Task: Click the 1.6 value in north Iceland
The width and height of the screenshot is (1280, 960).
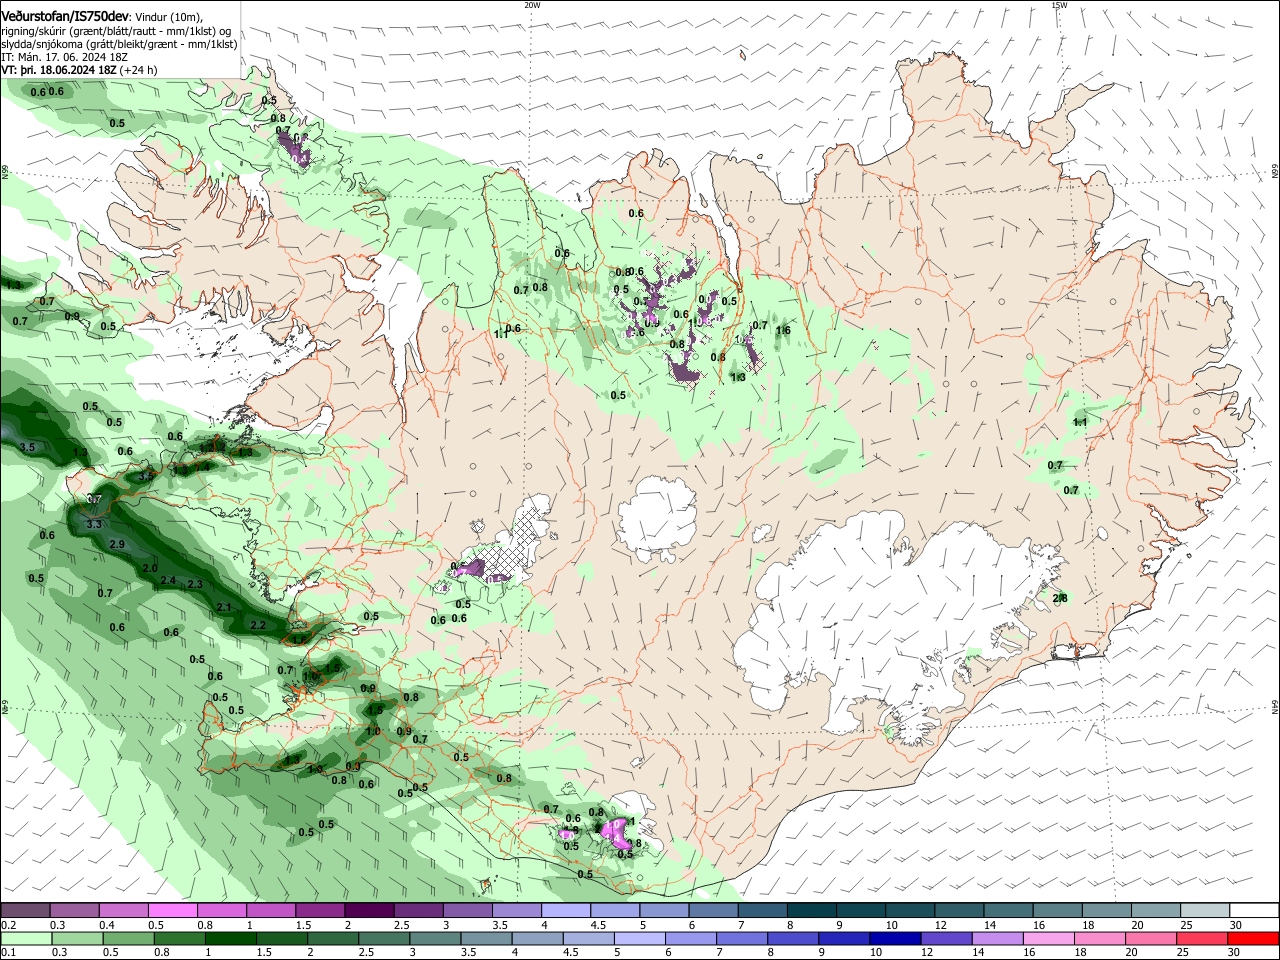Action: point(783,330)
